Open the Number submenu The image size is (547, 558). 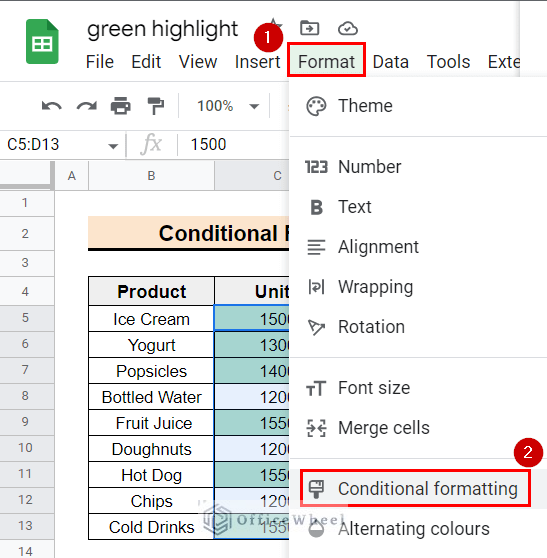point(418,167)
